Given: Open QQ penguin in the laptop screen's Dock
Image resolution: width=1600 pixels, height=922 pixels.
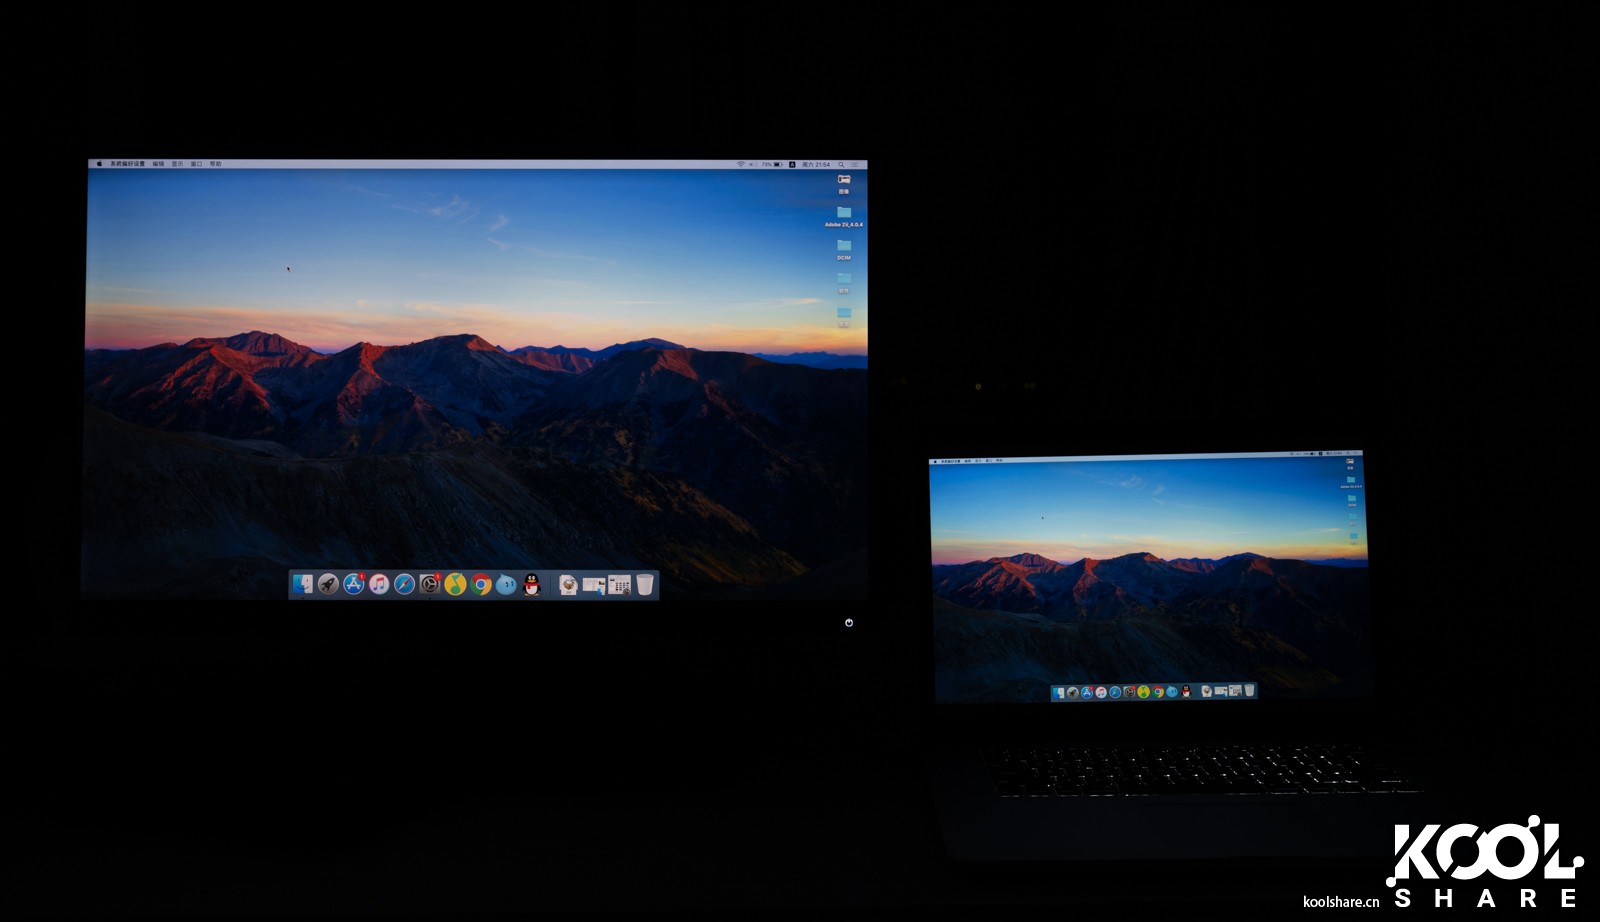Looking at the screenshot, I should [x=1186, y=692].
